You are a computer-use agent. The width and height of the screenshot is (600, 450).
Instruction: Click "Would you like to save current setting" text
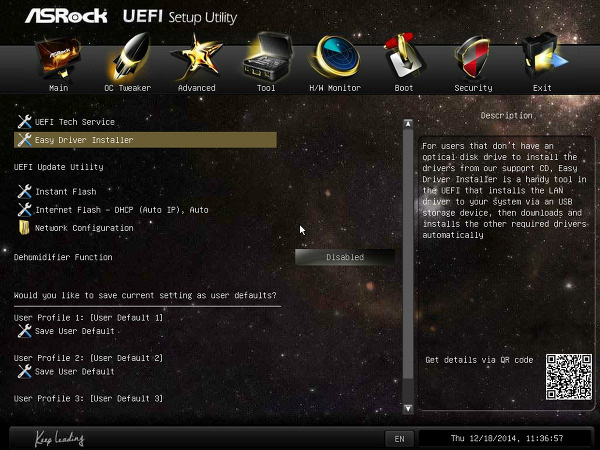coord(145,295)
